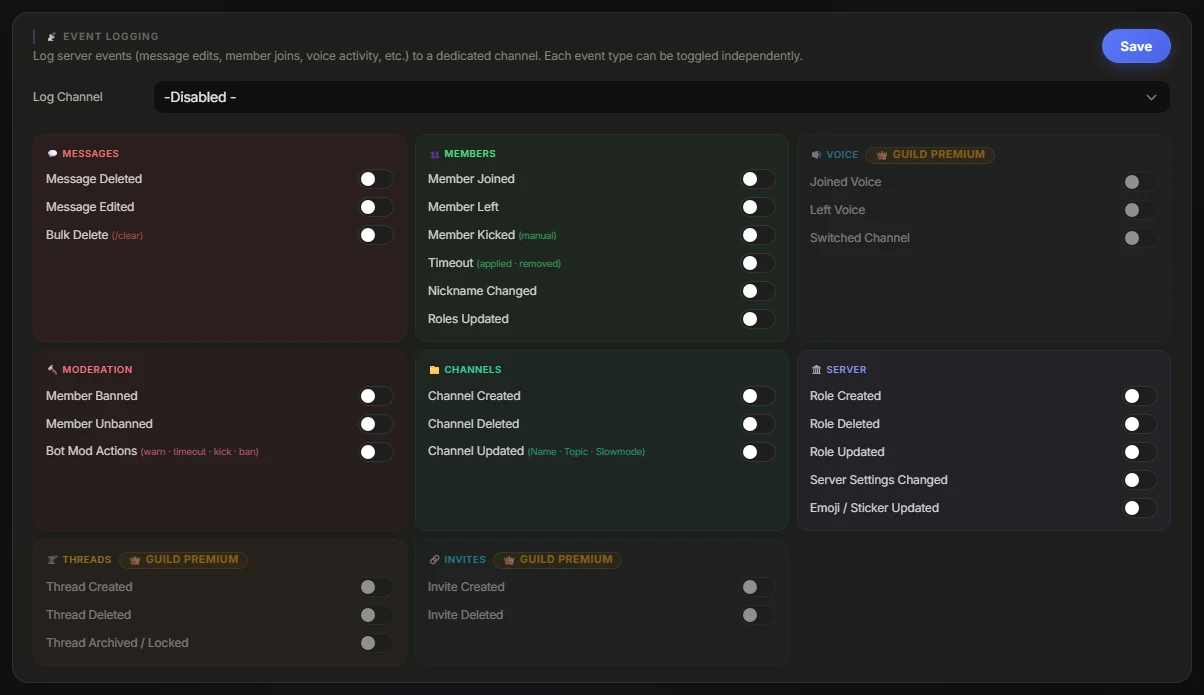1204x695 pixels.
Task: Turn on Member Left logging
Action: [x=758, y=207]
